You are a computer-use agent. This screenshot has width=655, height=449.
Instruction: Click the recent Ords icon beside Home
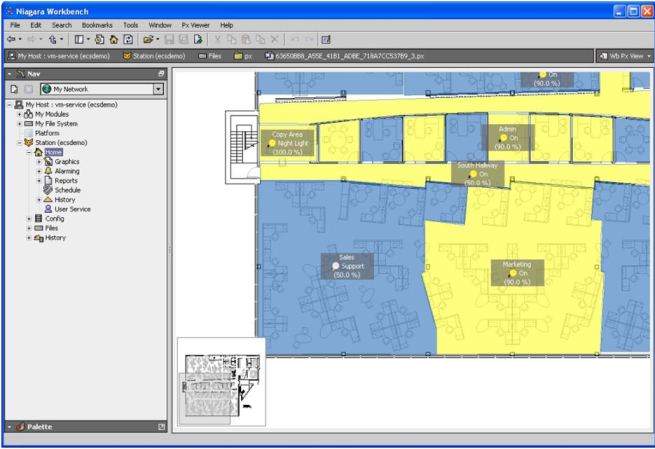[x=99, y=40]
